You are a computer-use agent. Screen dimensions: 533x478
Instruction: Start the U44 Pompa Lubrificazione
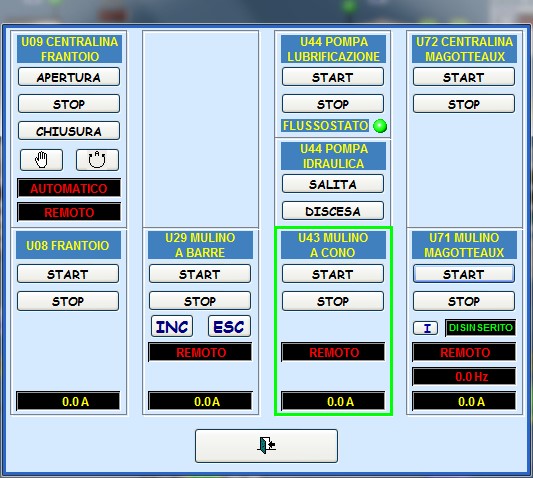333,77
